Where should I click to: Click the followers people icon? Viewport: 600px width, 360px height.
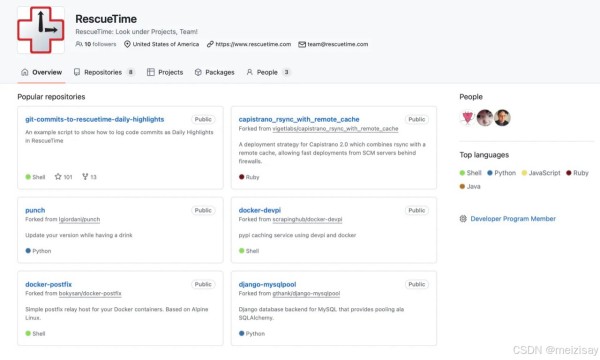79,44
